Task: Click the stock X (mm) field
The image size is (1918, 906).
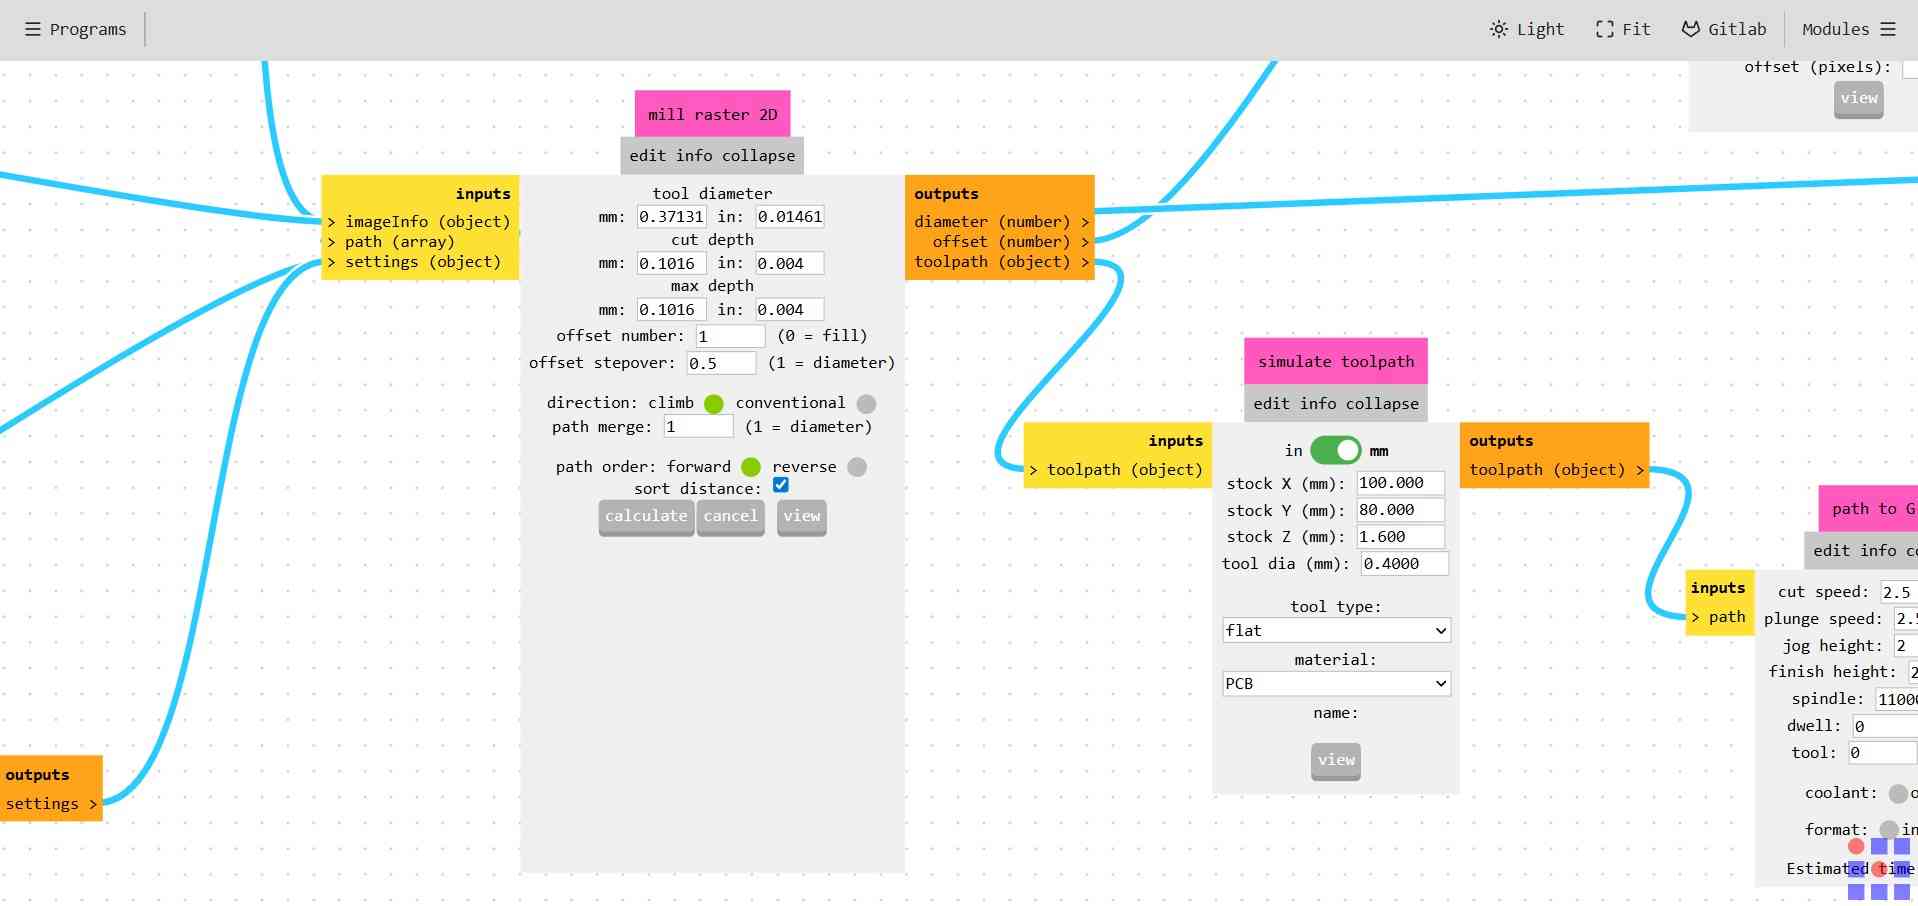Action: 1400,483
